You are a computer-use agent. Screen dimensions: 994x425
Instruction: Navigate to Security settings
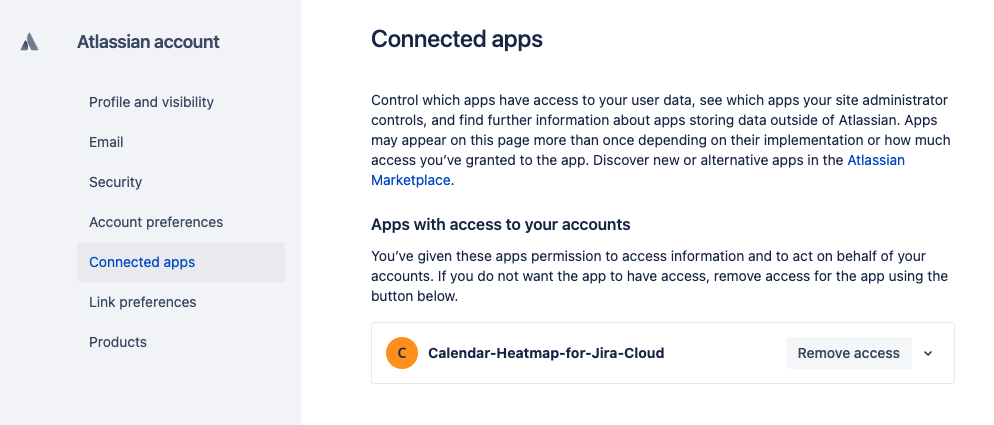116,182
